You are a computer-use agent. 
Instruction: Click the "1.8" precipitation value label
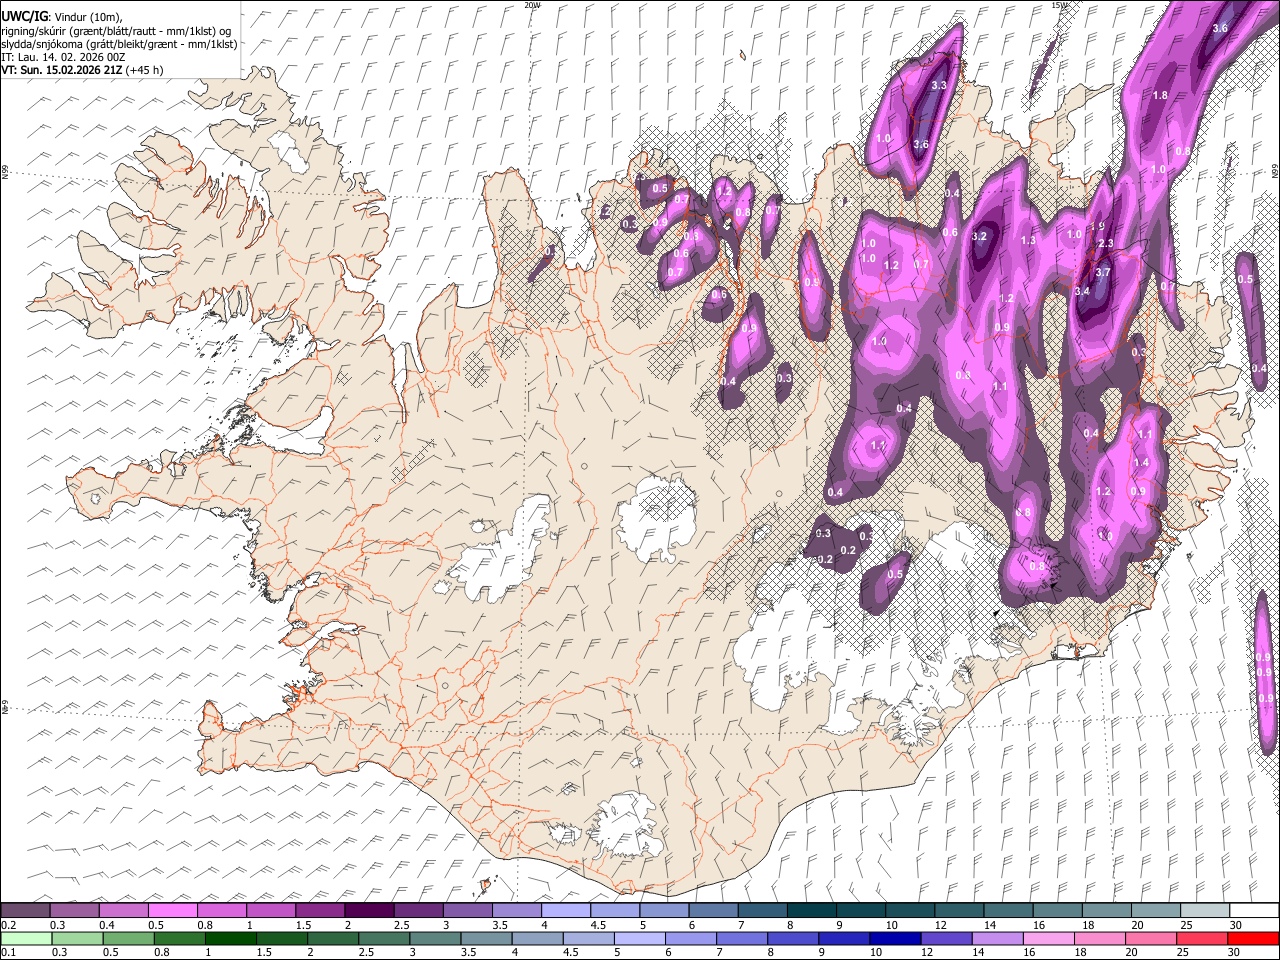1160,95
